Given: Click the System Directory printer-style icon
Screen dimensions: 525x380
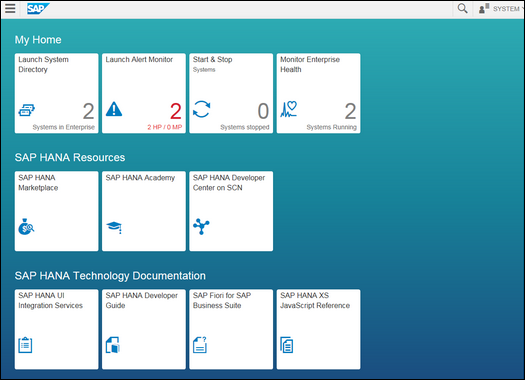Looking at the screenshot, I should click(26, 110).
